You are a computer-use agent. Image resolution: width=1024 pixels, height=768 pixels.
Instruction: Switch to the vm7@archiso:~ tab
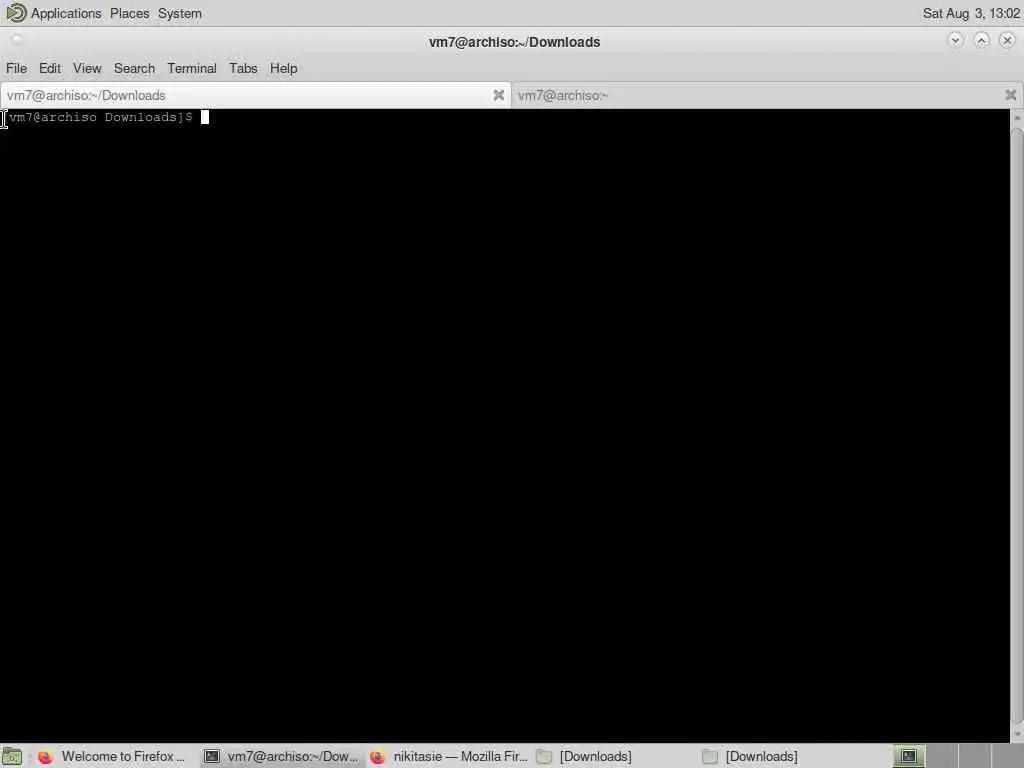pyautogui.click(x=767, y=95)
